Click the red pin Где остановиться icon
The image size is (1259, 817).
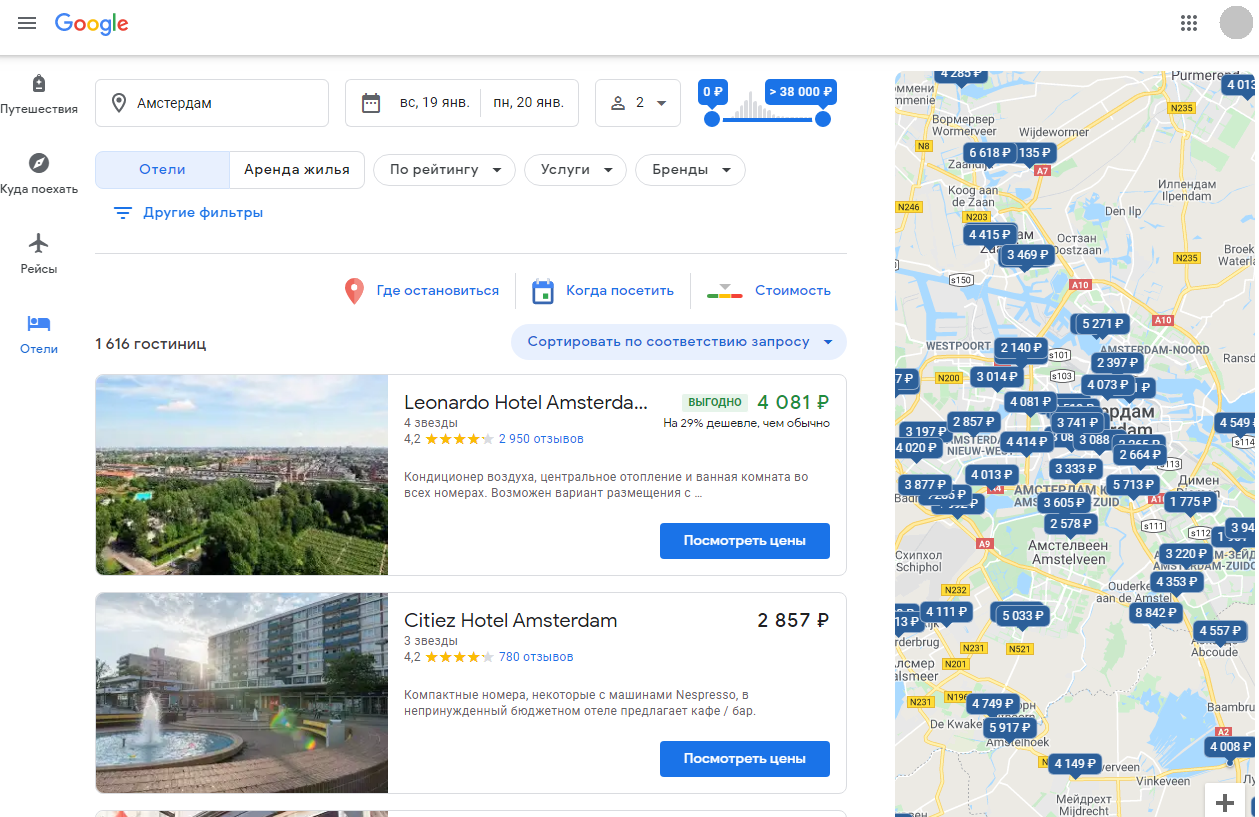click(x=354, y=291)
